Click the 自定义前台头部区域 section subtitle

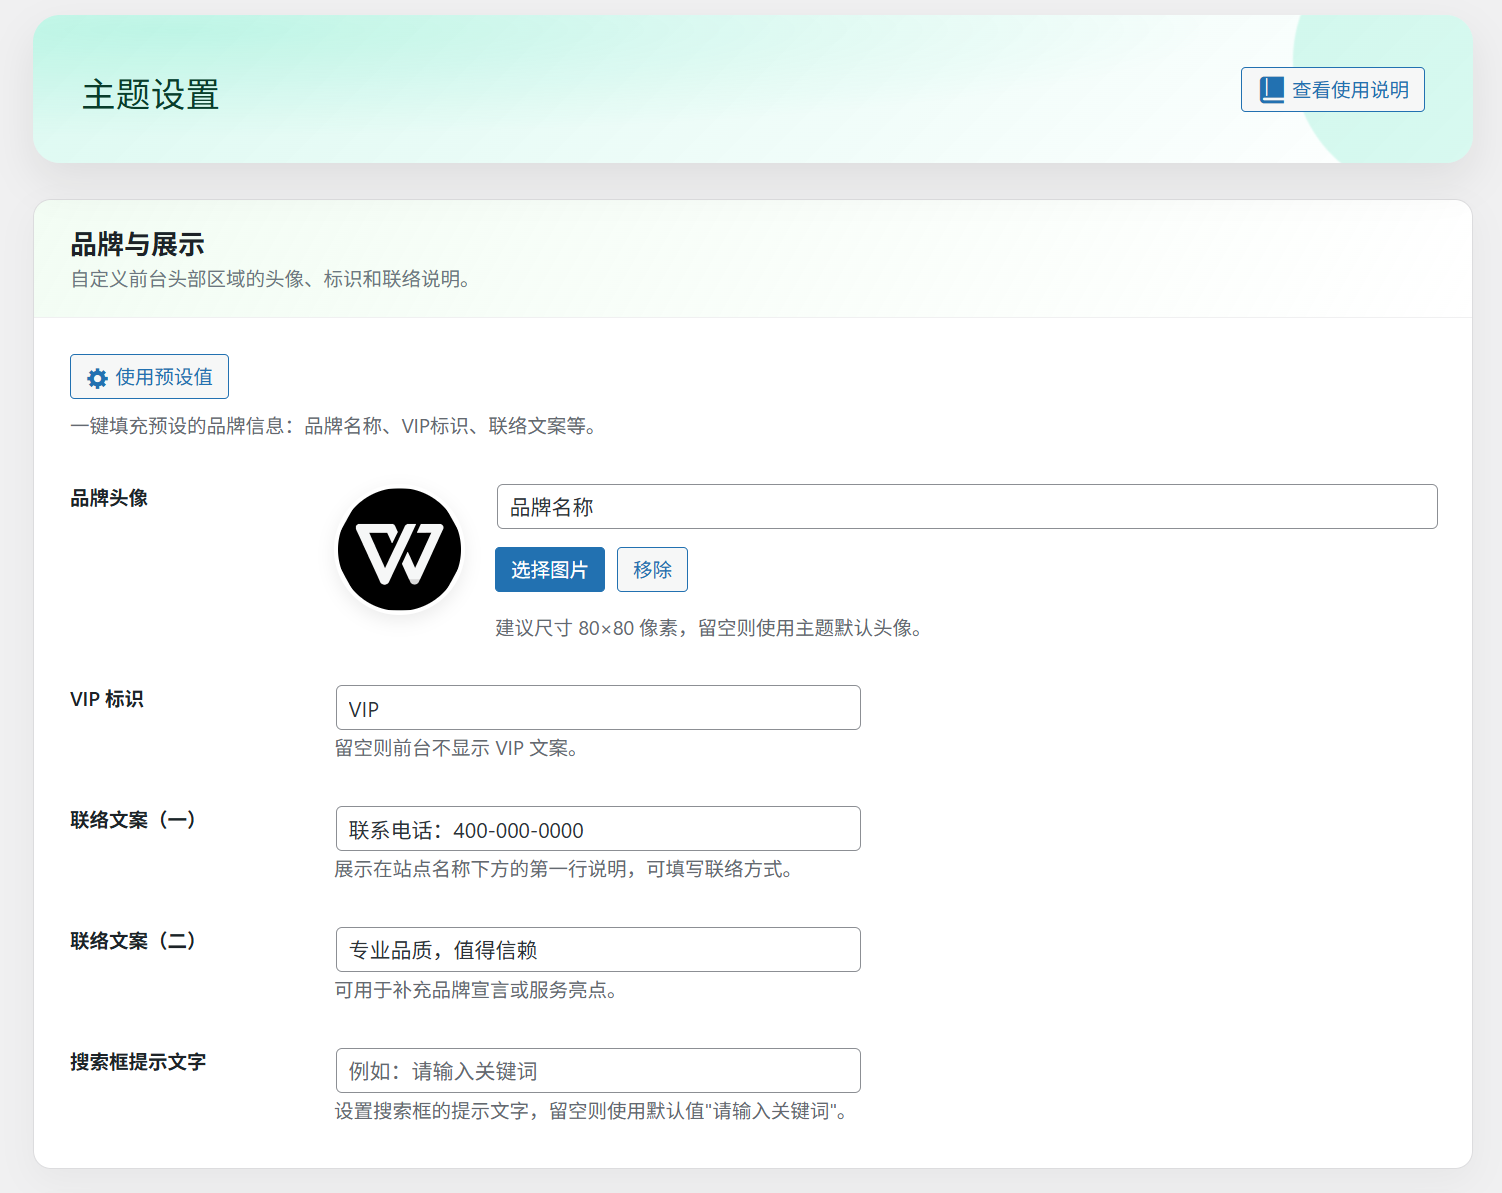coord(270,279)
